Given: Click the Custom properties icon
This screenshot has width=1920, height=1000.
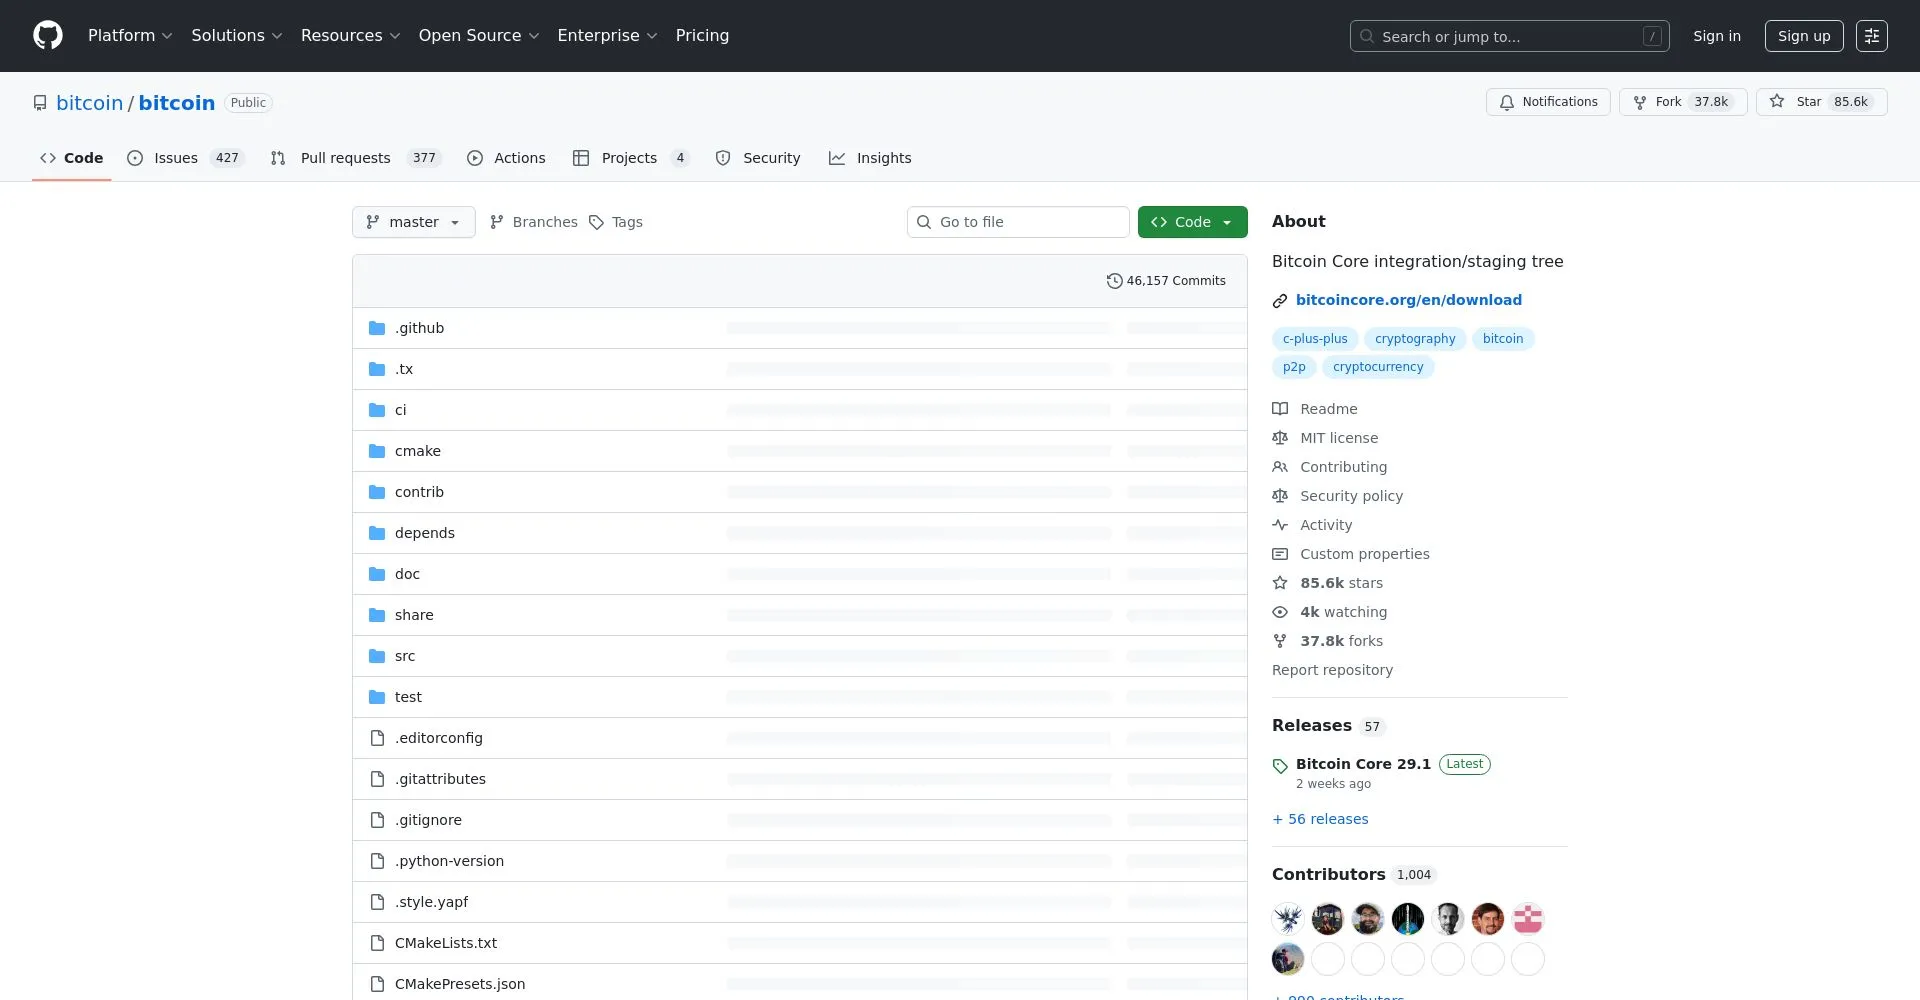Looking at the screenshot, I should pyautogui.click(x=1280, y=554).
